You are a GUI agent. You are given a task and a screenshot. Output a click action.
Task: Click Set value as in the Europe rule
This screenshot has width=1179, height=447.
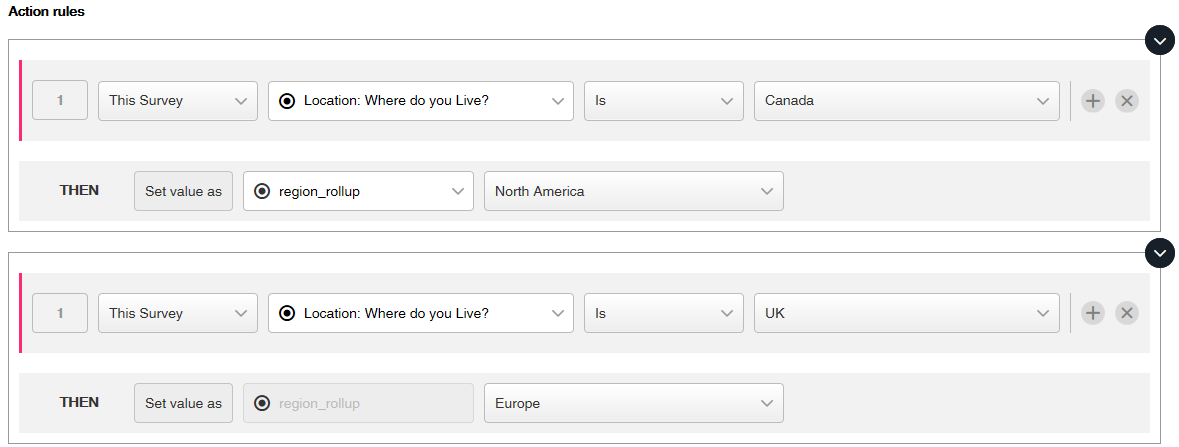pos(183,403)
